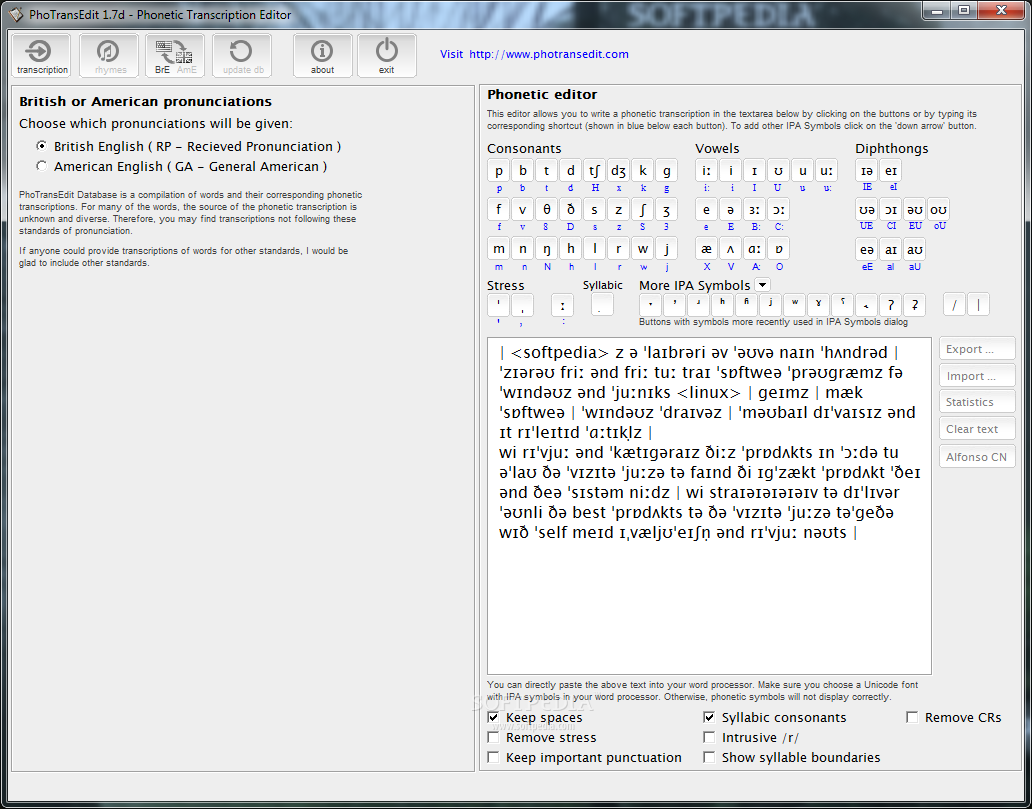The height and width of the screenshot is (809, 1032).
Task: Insert consonant ʒ symbol
Action: point(666,210)
